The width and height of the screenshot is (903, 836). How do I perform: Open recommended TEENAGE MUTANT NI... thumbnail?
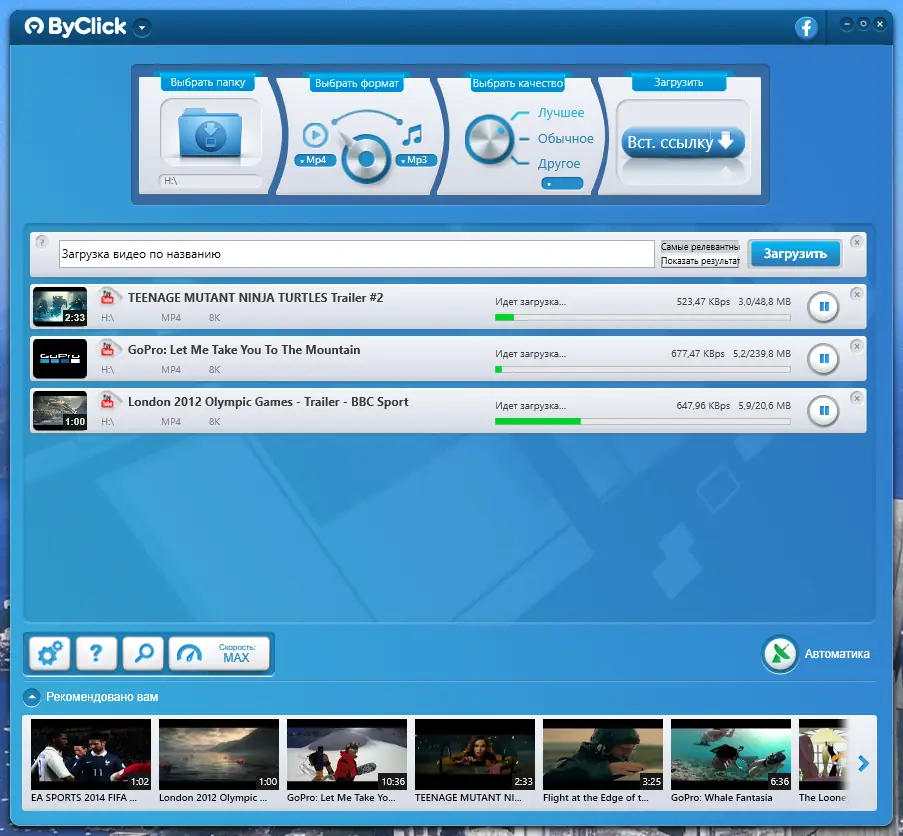pyautogui.click(x=475, y=754)
